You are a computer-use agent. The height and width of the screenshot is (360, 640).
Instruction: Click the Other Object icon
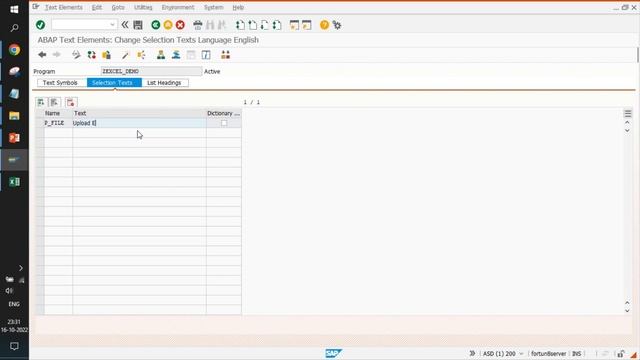click(x=106, y=55)
